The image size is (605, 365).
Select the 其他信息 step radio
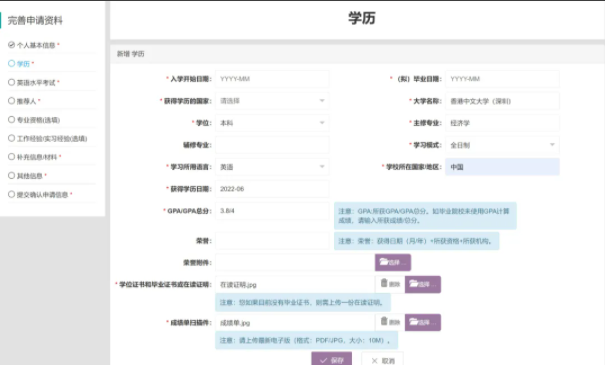[x=12, y=176]
